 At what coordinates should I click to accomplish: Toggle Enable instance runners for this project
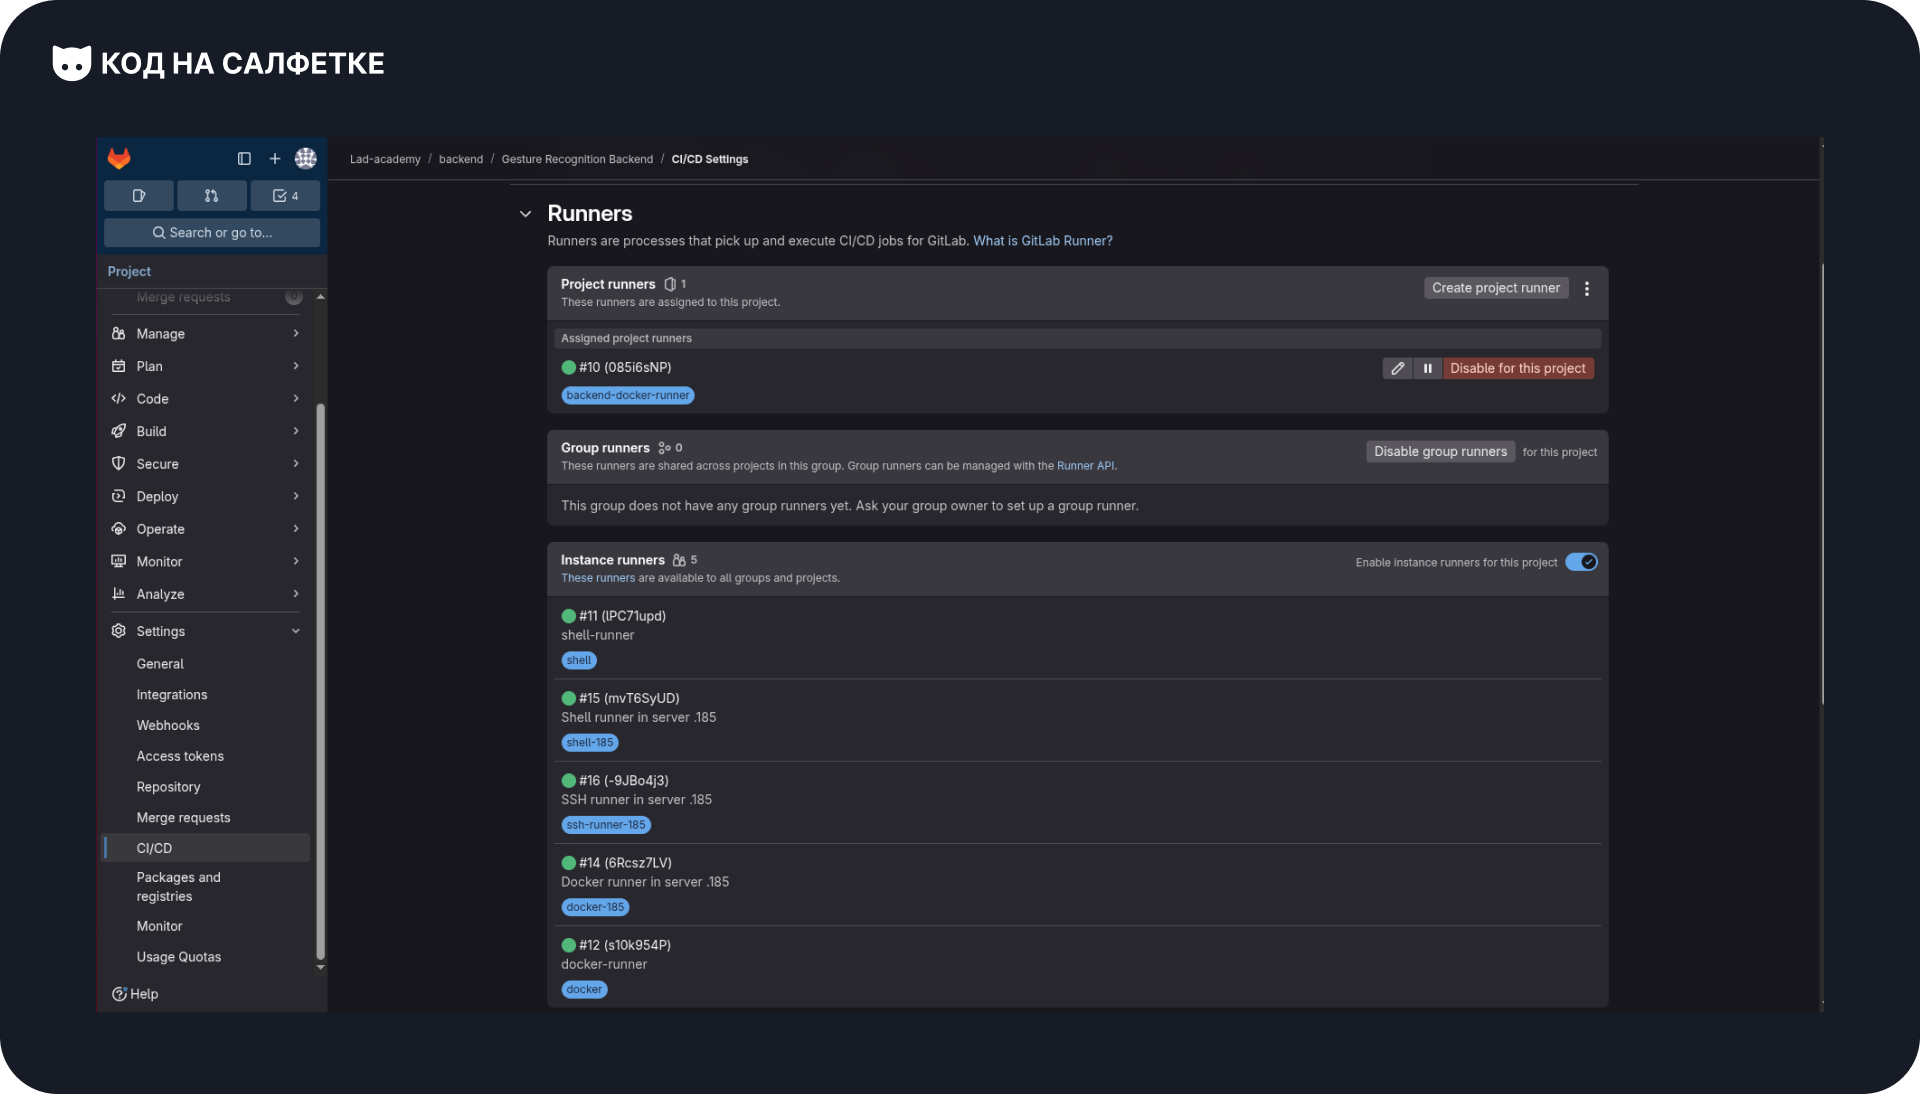[1581, 562]
